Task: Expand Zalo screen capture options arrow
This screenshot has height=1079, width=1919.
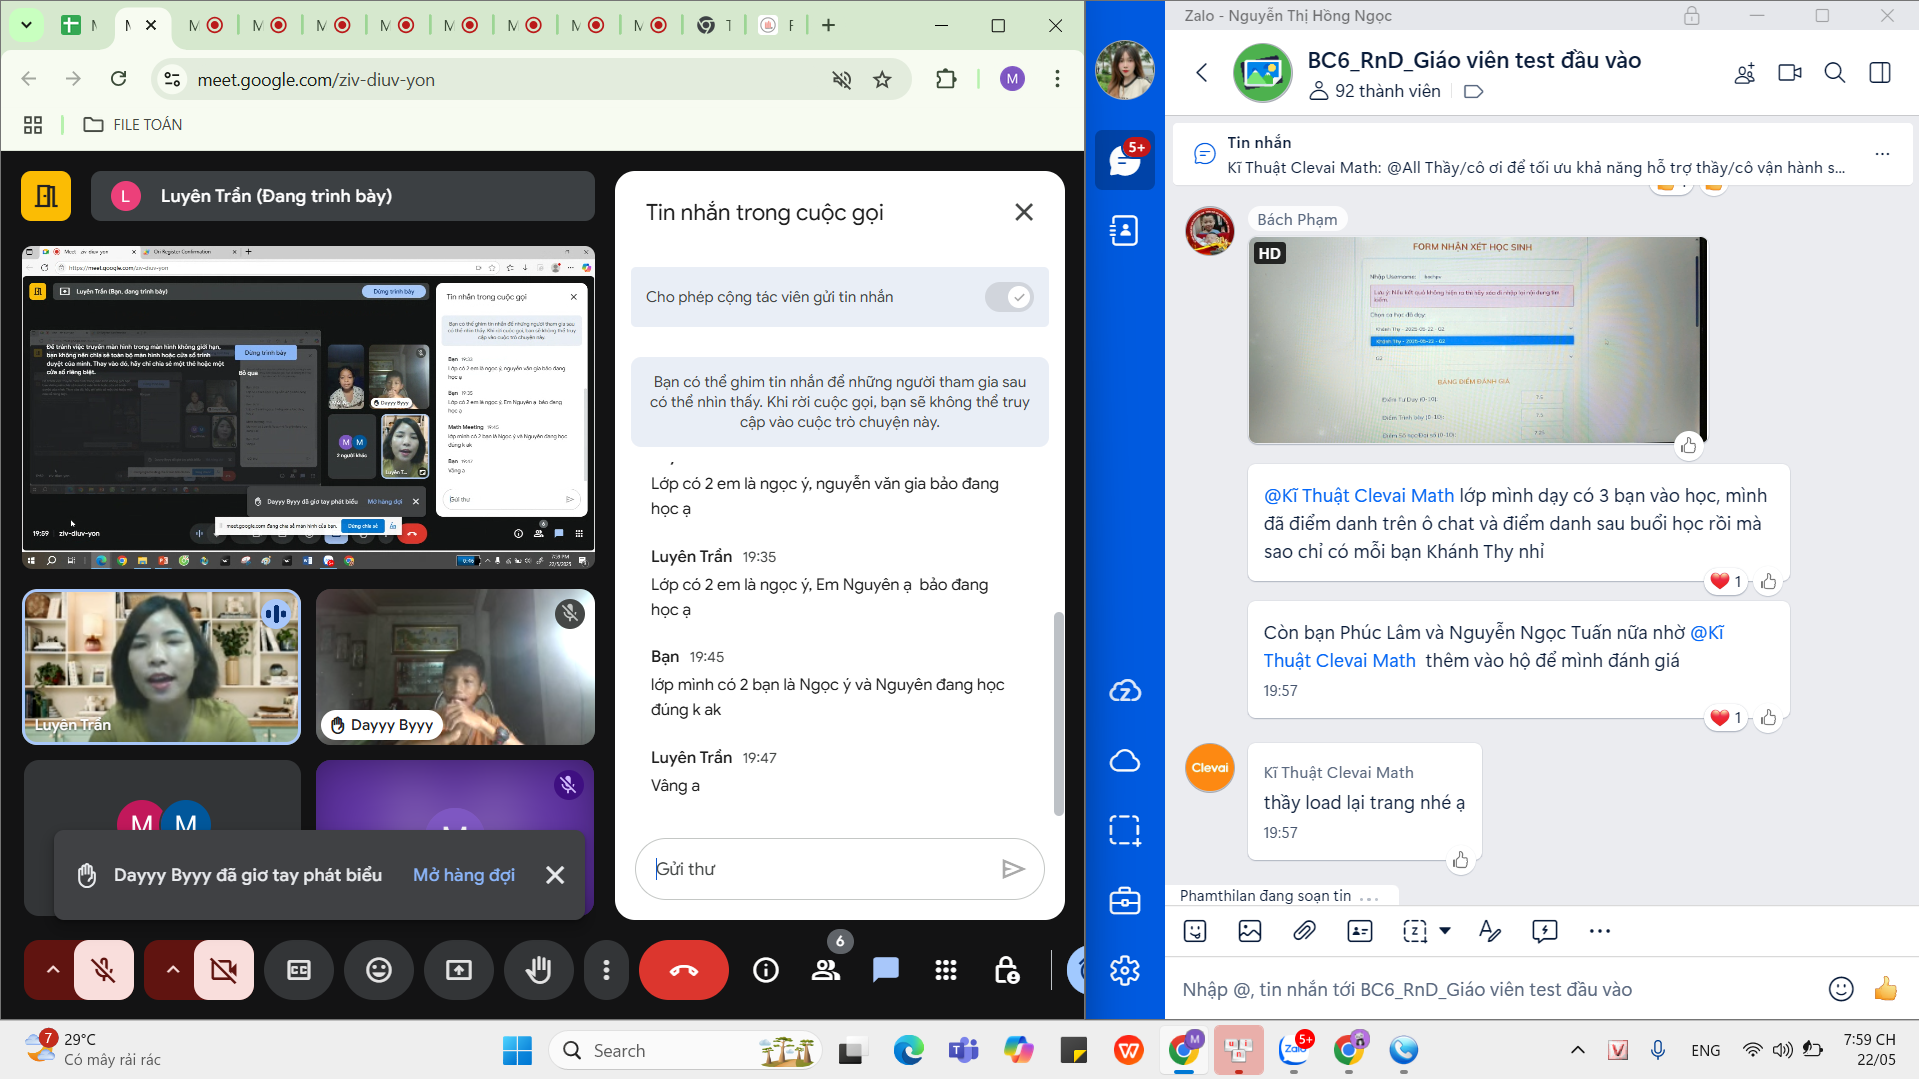Action: (x=1445, y=931)
